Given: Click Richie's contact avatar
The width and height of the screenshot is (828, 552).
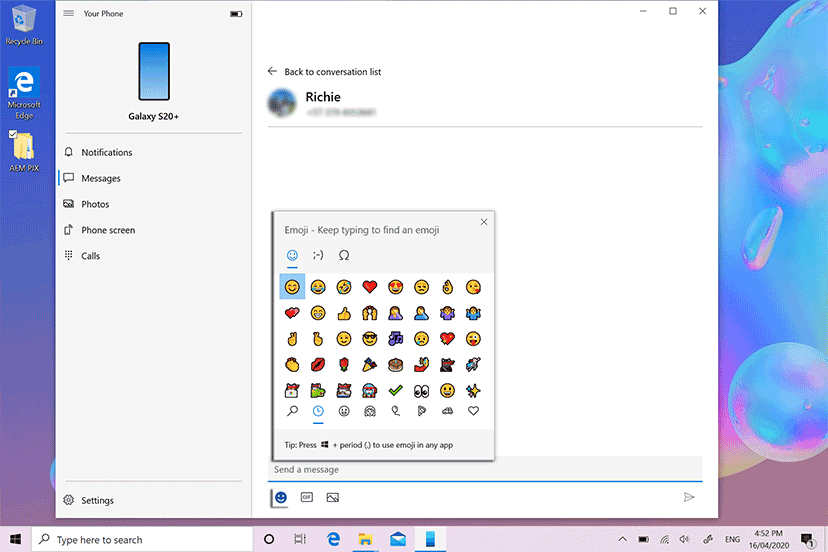Looking at the screenshot, I should click(282, 102).
